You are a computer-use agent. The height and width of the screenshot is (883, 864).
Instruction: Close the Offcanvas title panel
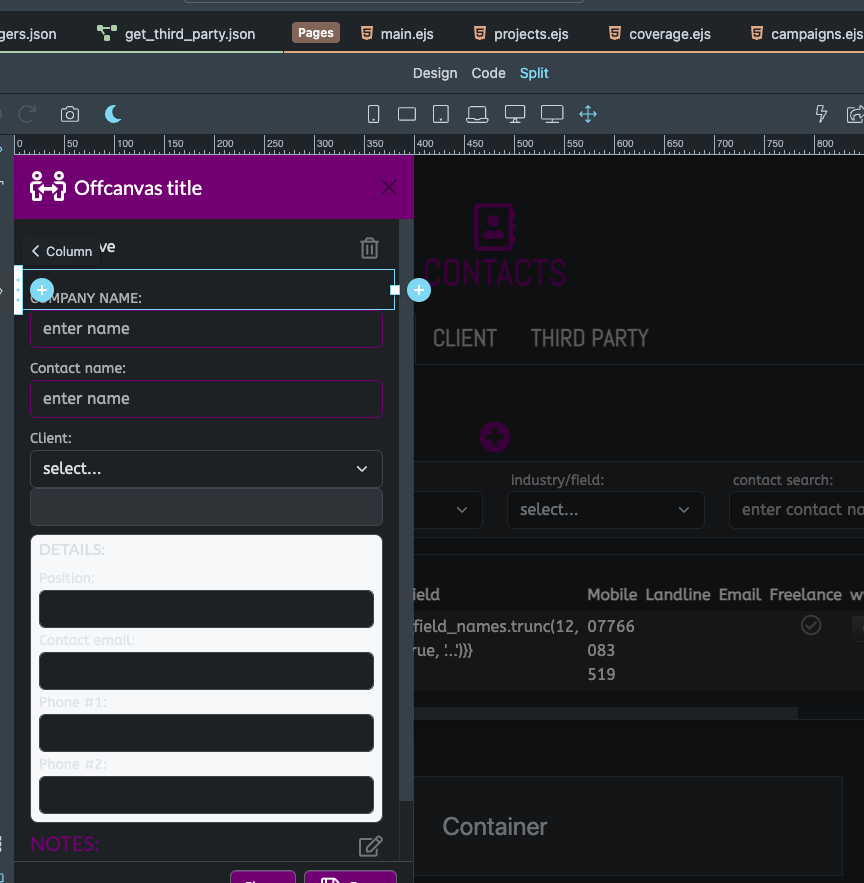(389, 187)
